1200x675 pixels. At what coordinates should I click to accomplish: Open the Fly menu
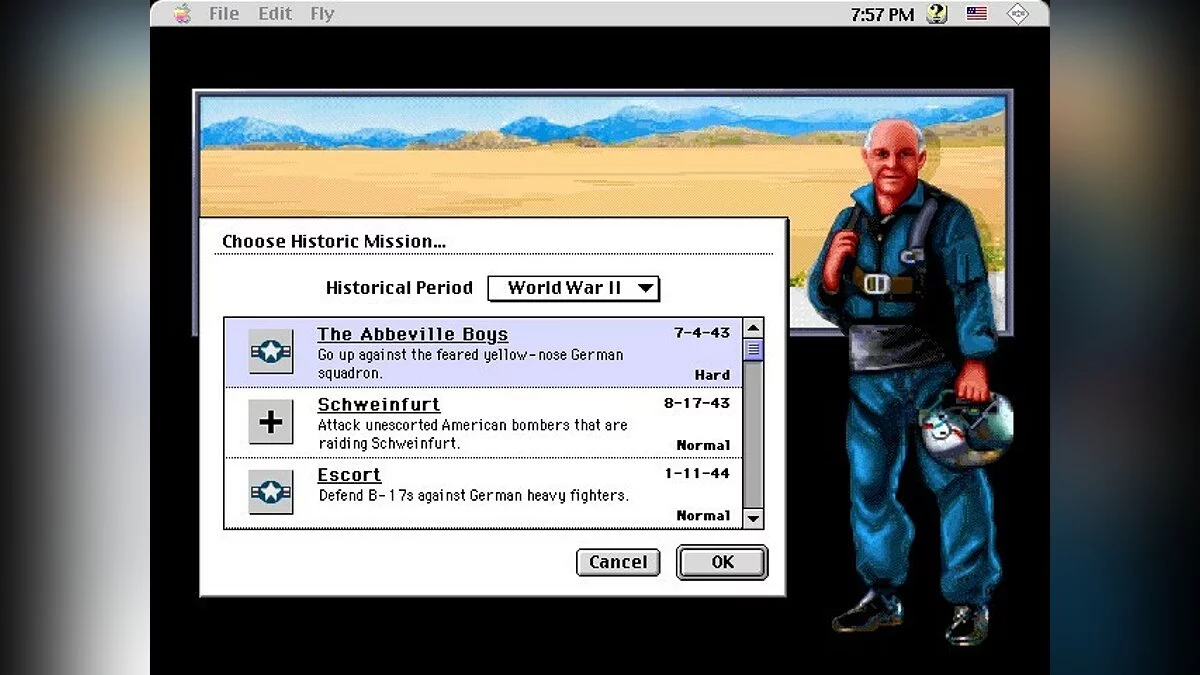322,14
